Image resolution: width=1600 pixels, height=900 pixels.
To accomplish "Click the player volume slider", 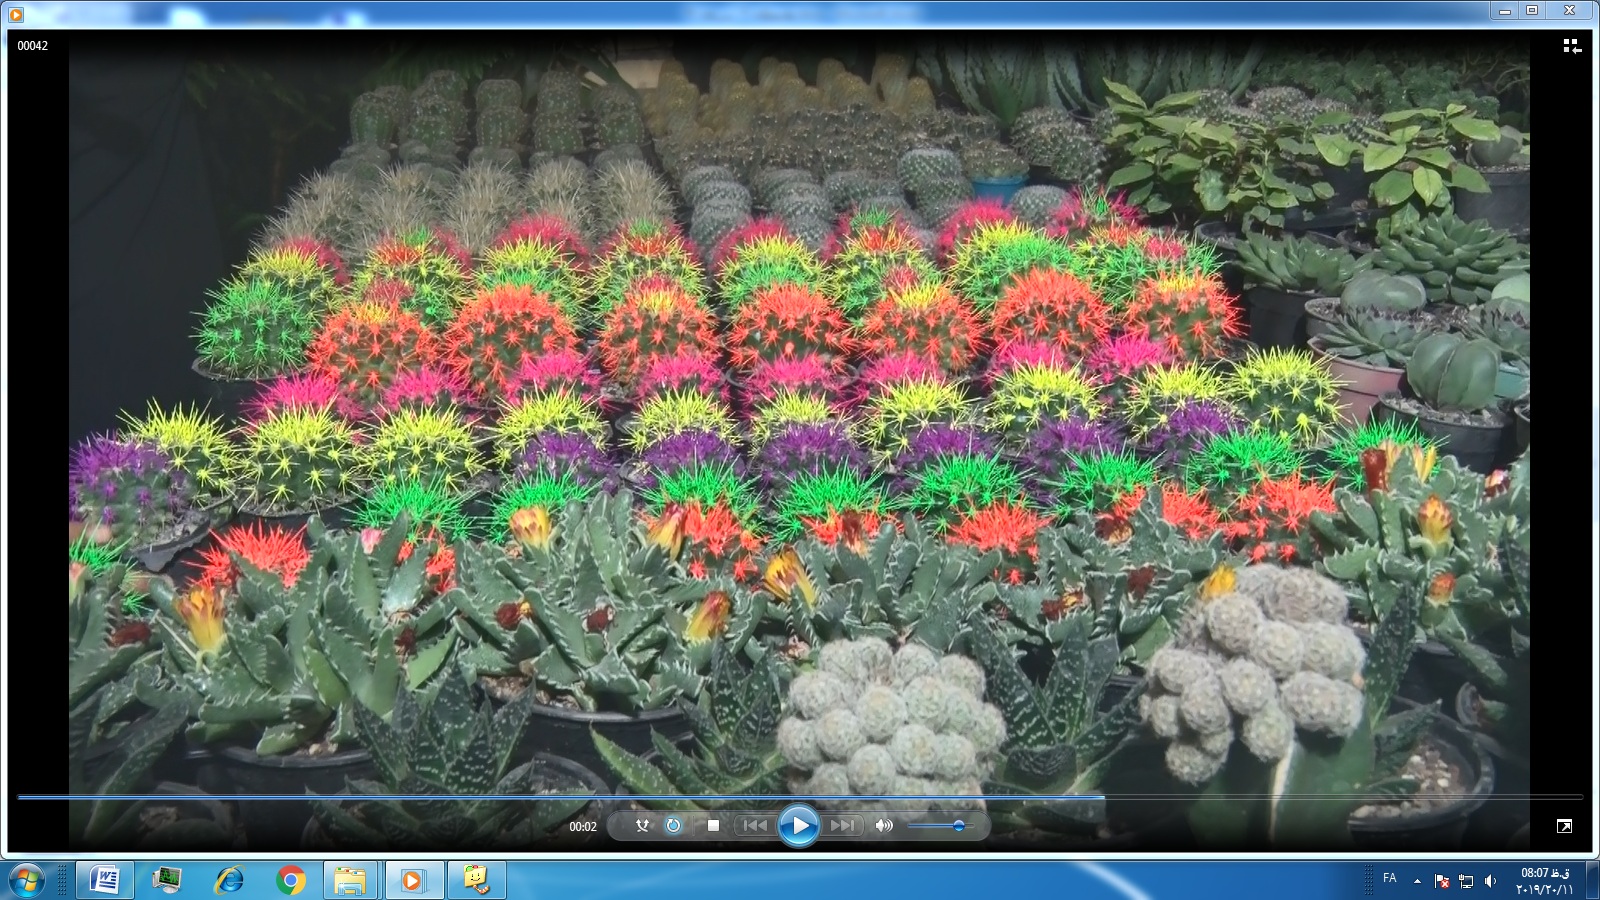I will 938,826.
